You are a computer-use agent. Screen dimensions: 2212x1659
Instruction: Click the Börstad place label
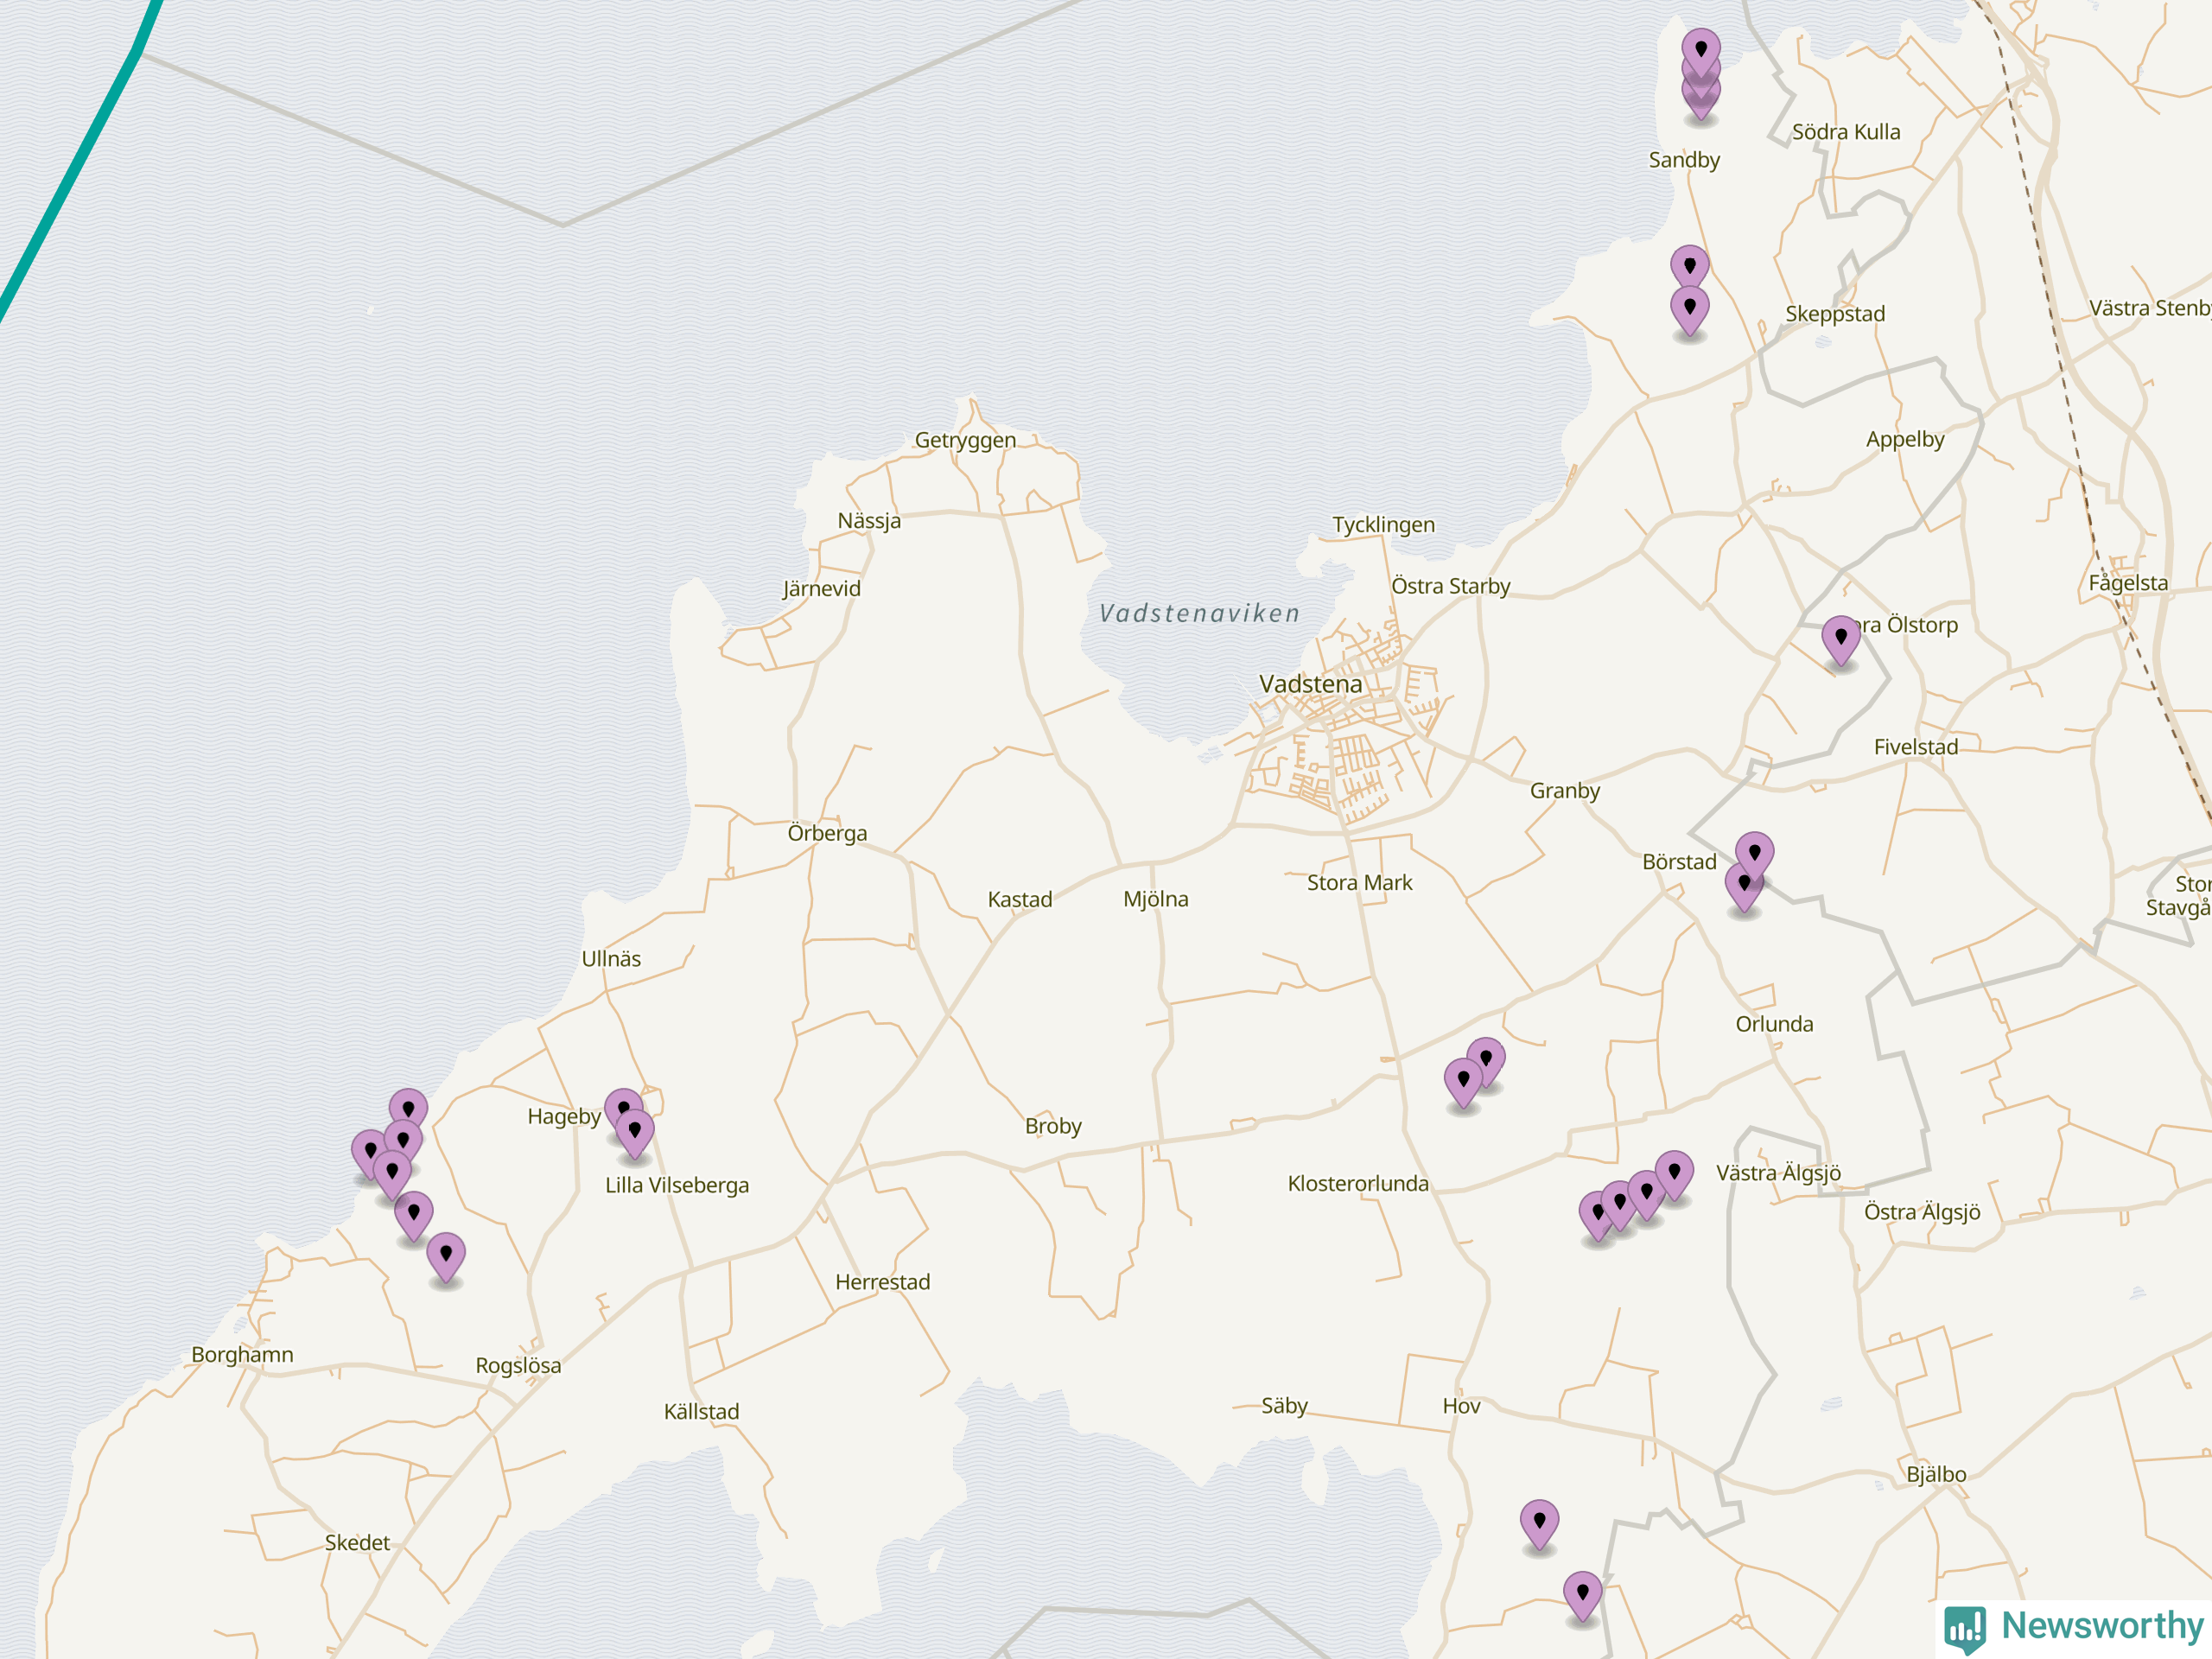coord(1679,862)
